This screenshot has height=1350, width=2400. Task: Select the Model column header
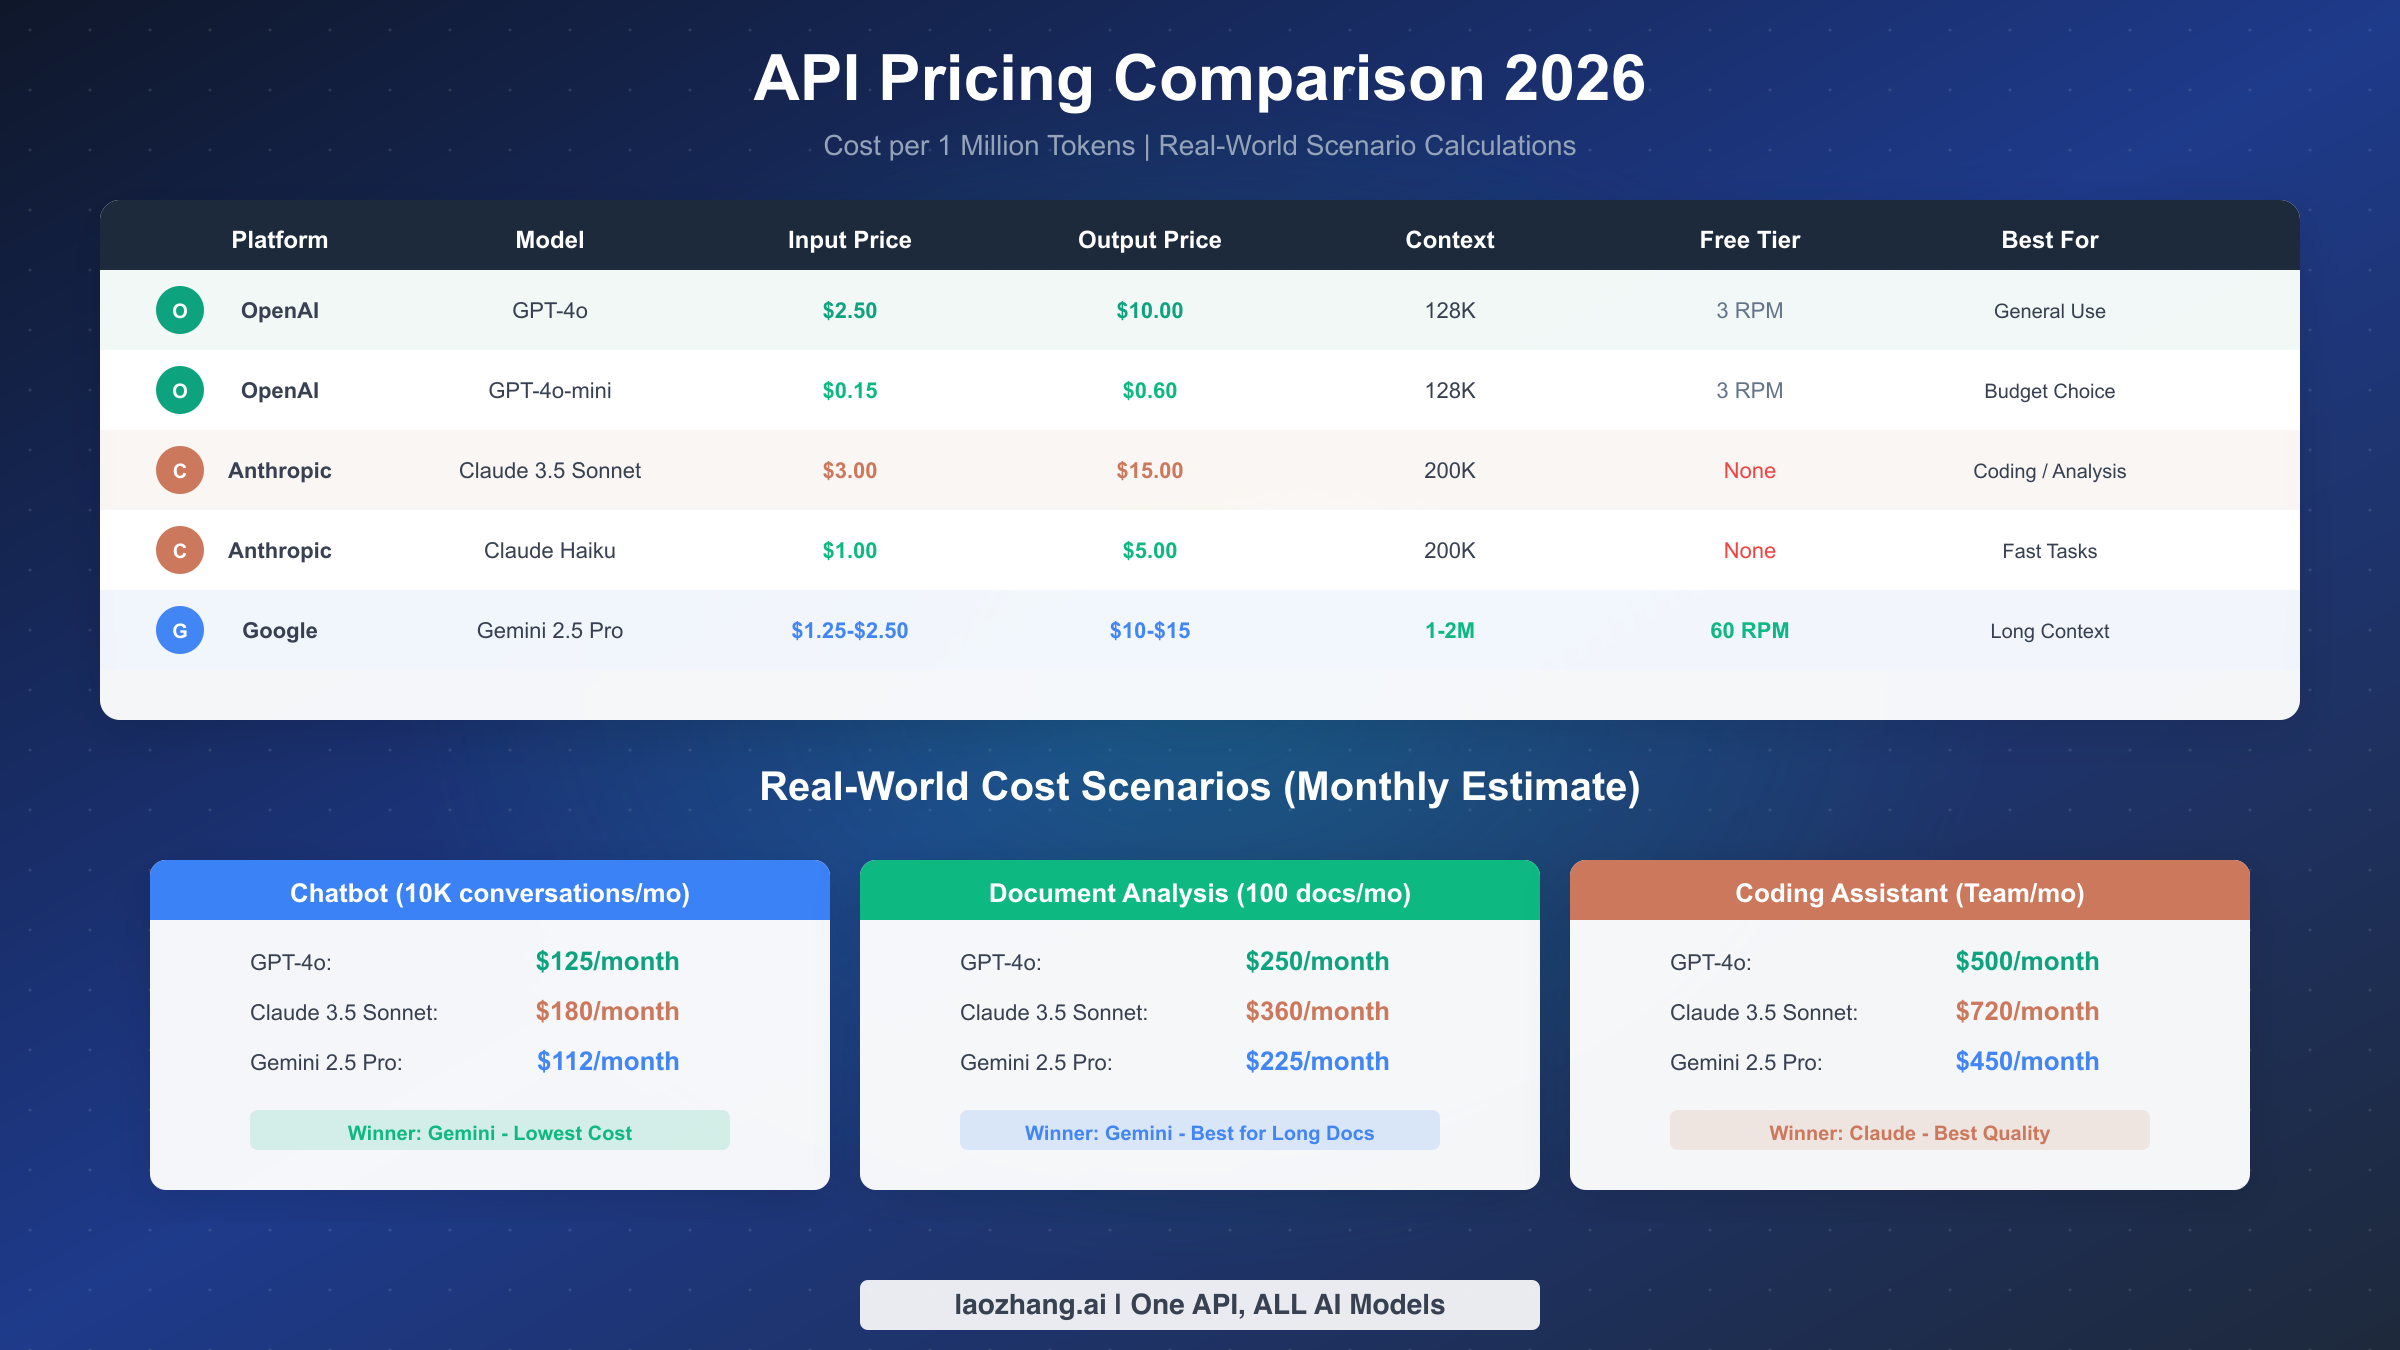point(549,240)
